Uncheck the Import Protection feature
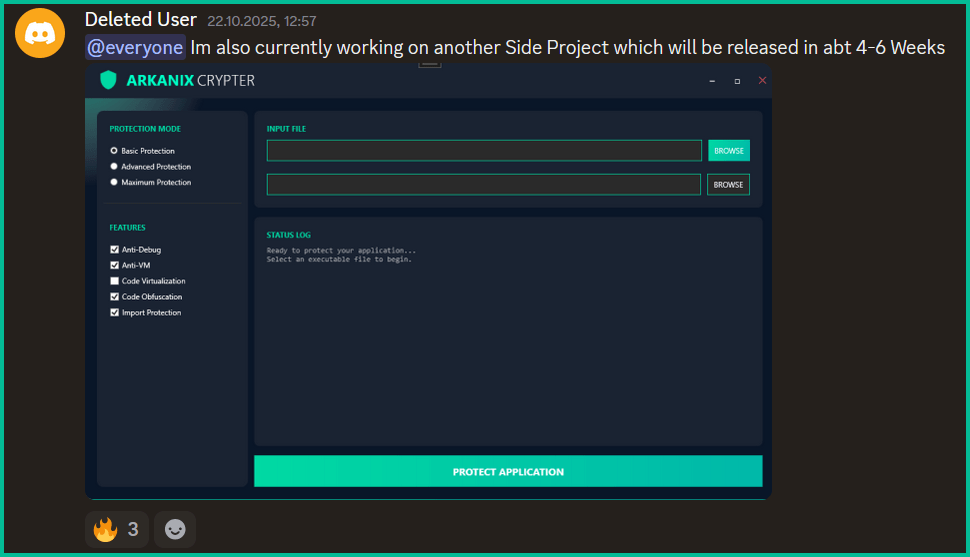 114,313
